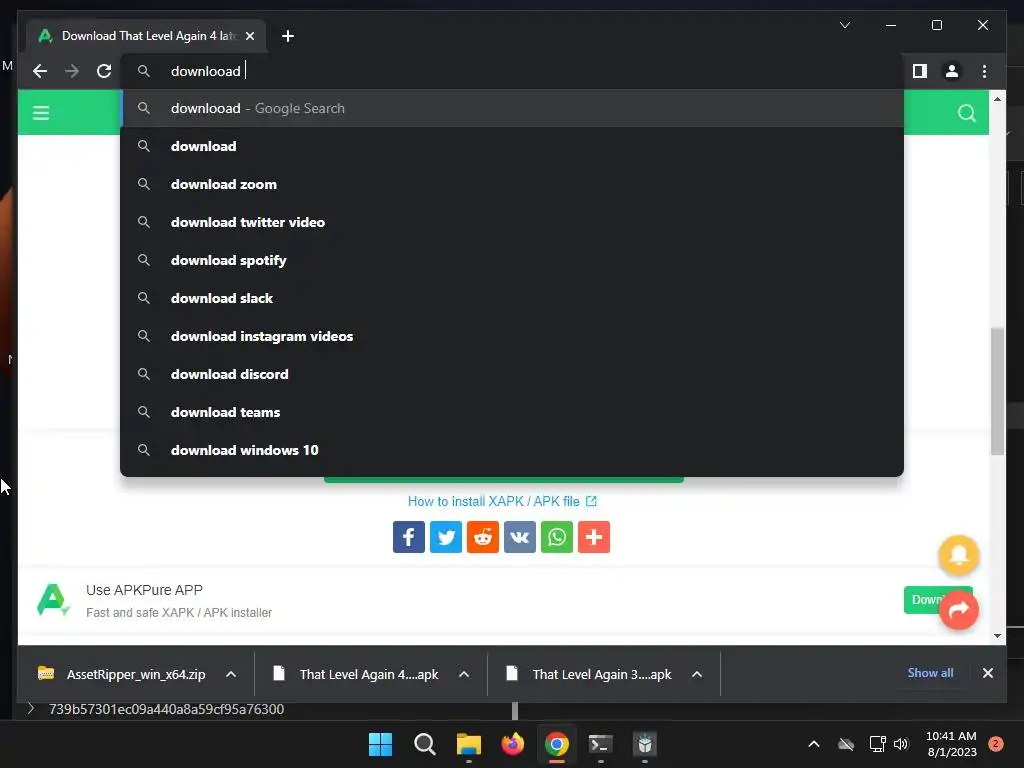
Task: Open 'How to install XAPK / APK file' link
Action: click(502, 501)
